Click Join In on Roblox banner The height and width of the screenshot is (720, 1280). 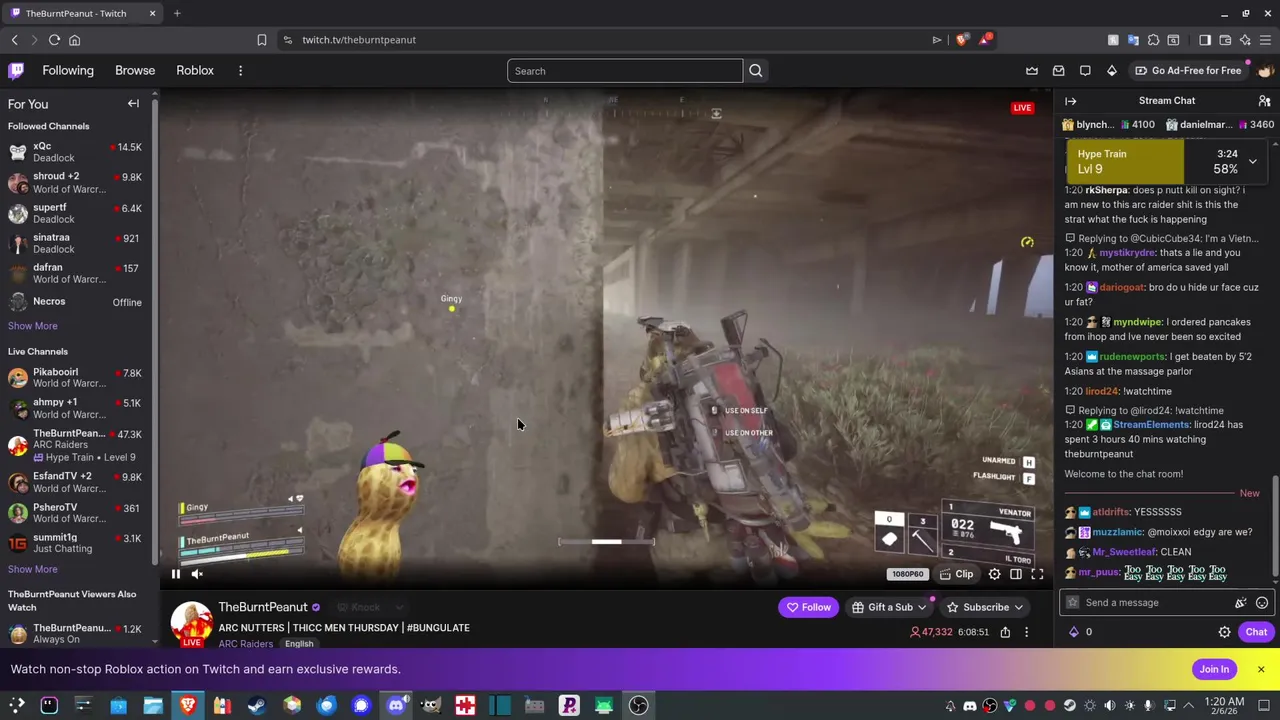tap(1214, 669)
